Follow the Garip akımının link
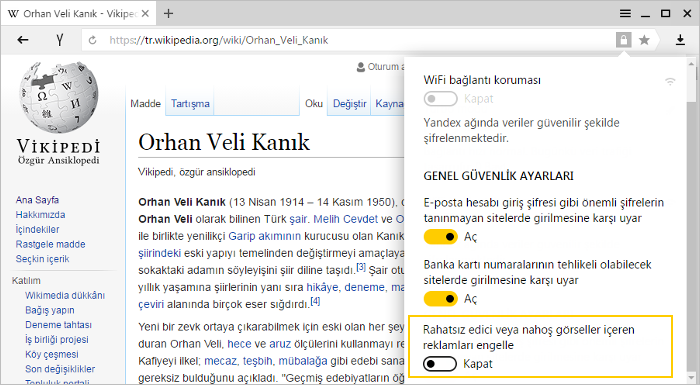The image size is (700, 385). point(265,235)
